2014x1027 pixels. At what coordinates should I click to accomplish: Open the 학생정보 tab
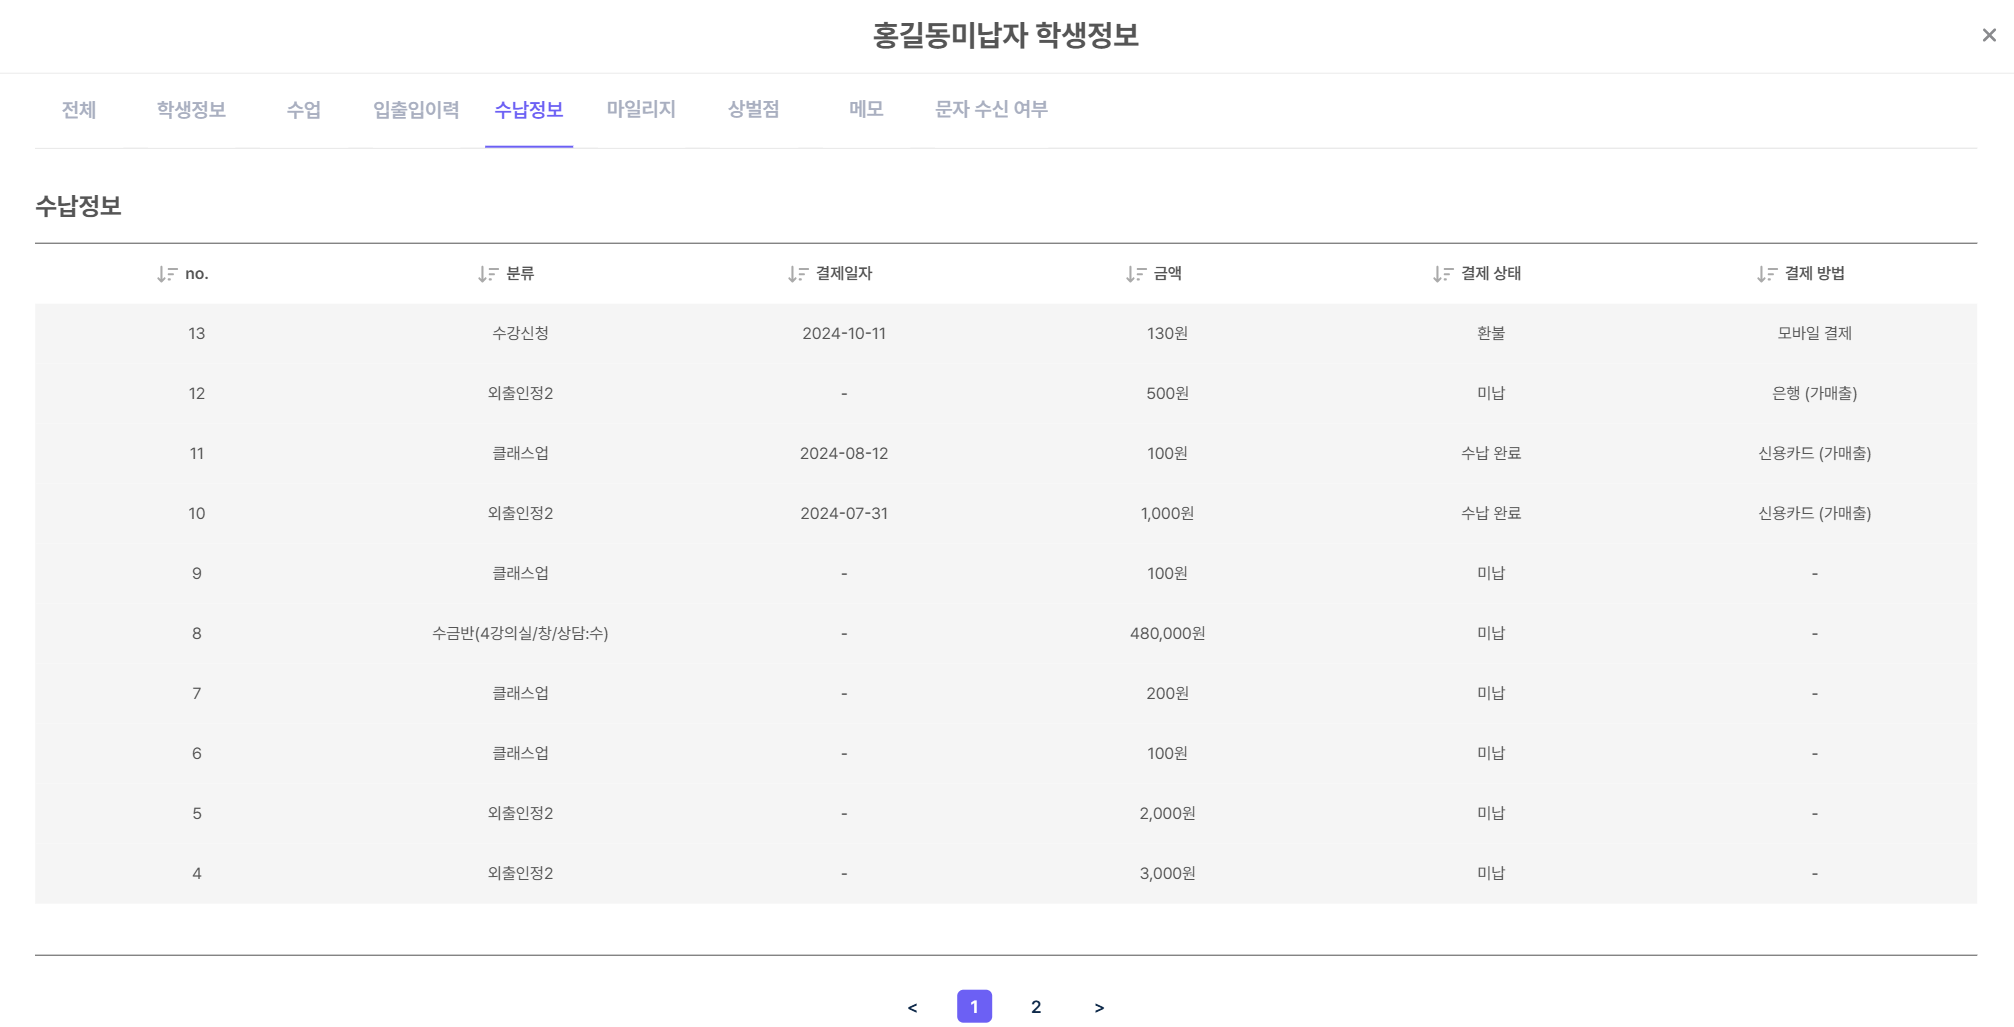click(x=191, y=110)
